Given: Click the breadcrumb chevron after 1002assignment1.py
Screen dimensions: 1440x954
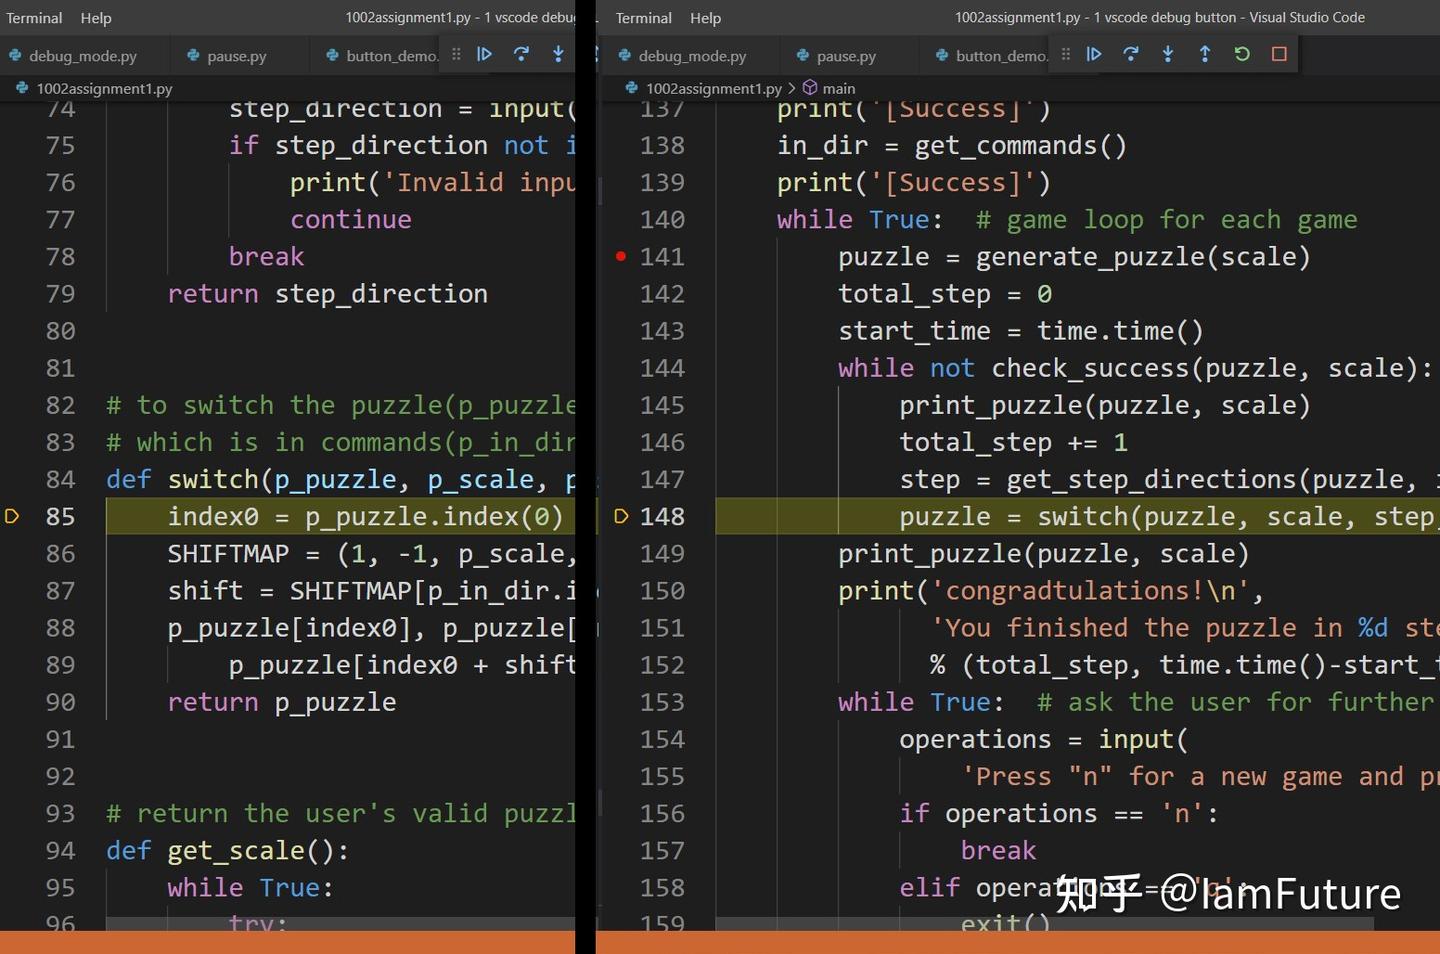Looking at the screenshot, I should point(793,88).
